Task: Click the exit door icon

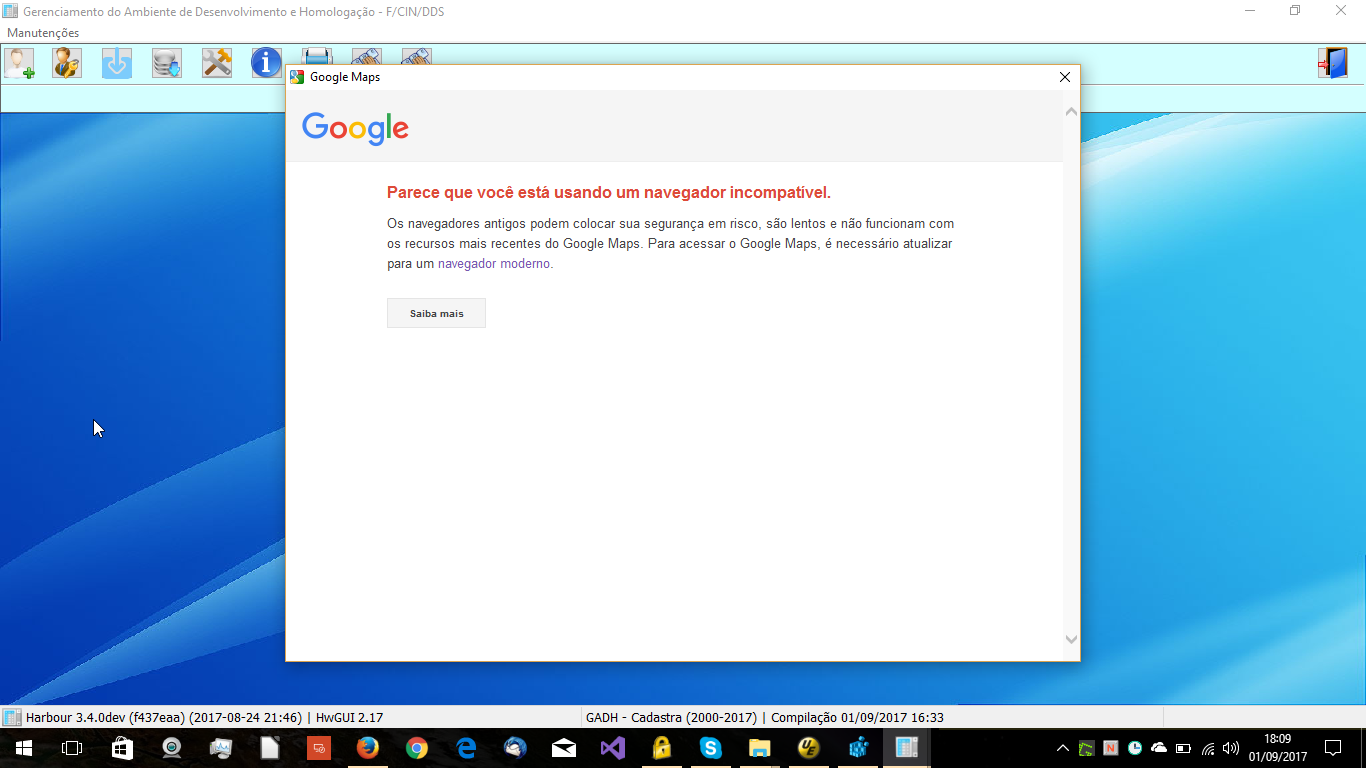Action: (1332, 63)
